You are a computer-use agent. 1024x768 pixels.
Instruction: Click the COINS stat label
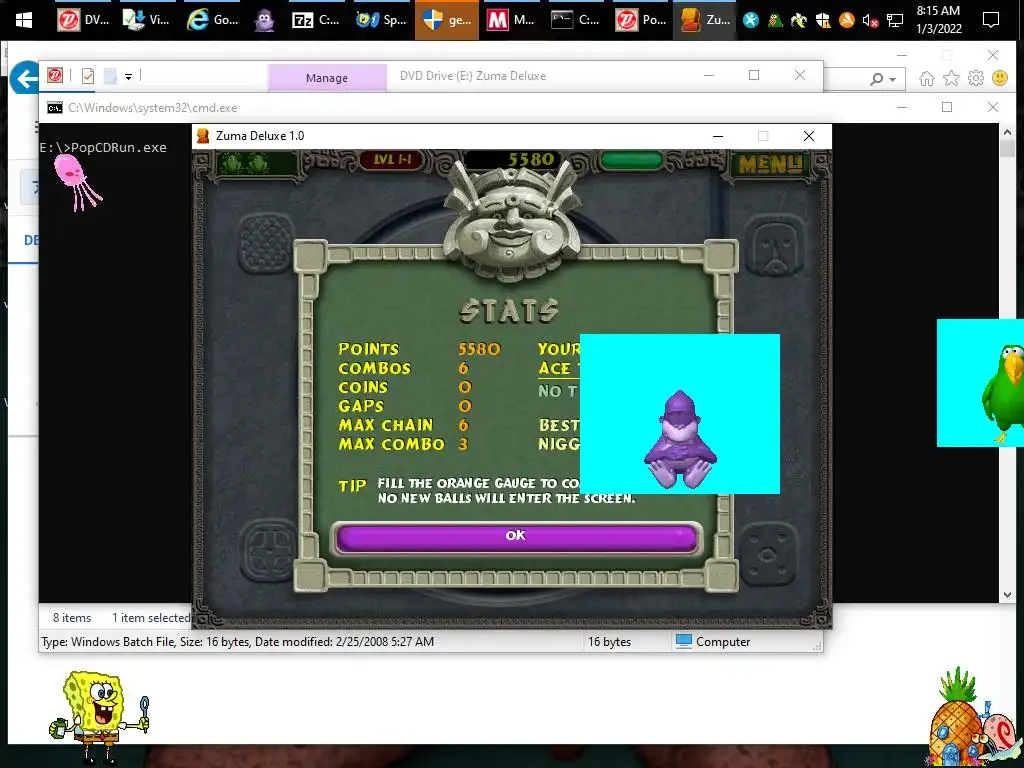363,387
